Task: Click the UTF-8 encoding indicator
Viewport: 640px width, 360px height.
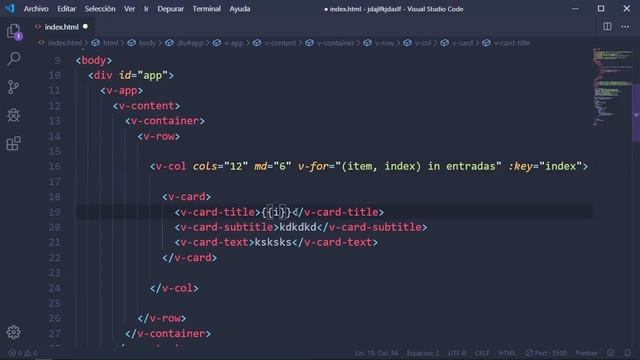Action: tap(457, 353)
